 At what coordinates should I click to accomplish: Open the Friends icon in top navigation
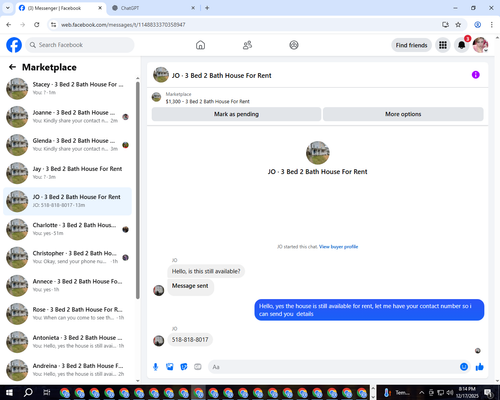click(247, 45)
